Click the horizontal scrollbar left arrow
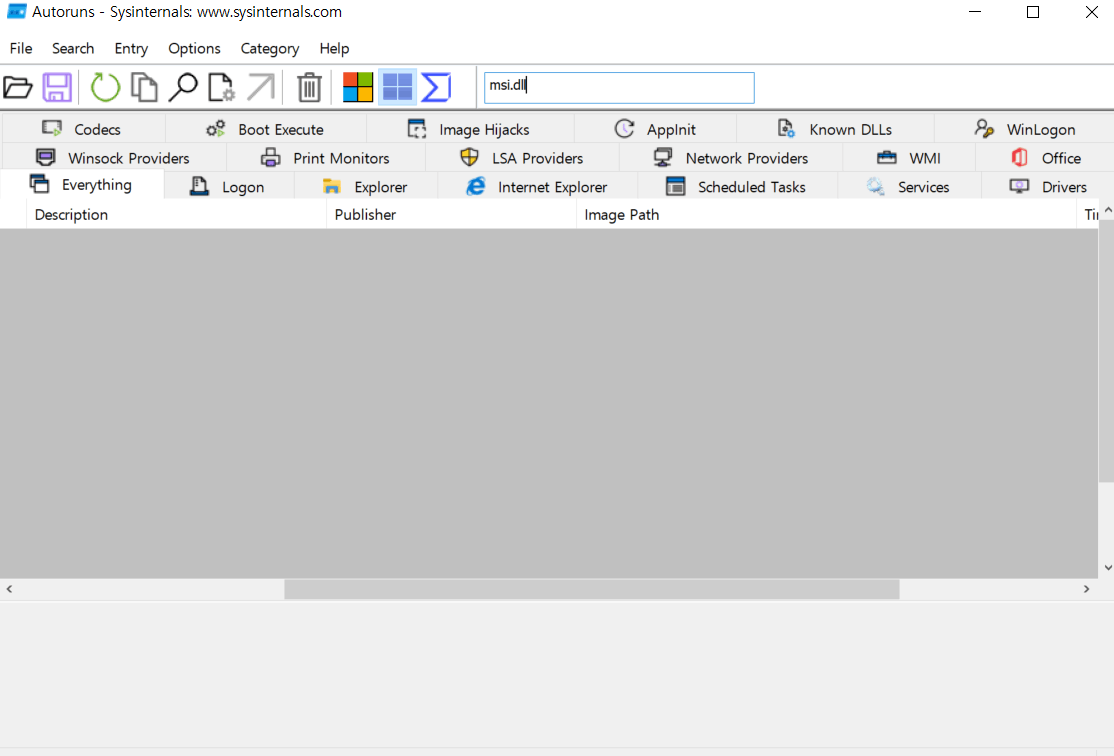This screenshot has width=1114, height=756. click(9, 589)
